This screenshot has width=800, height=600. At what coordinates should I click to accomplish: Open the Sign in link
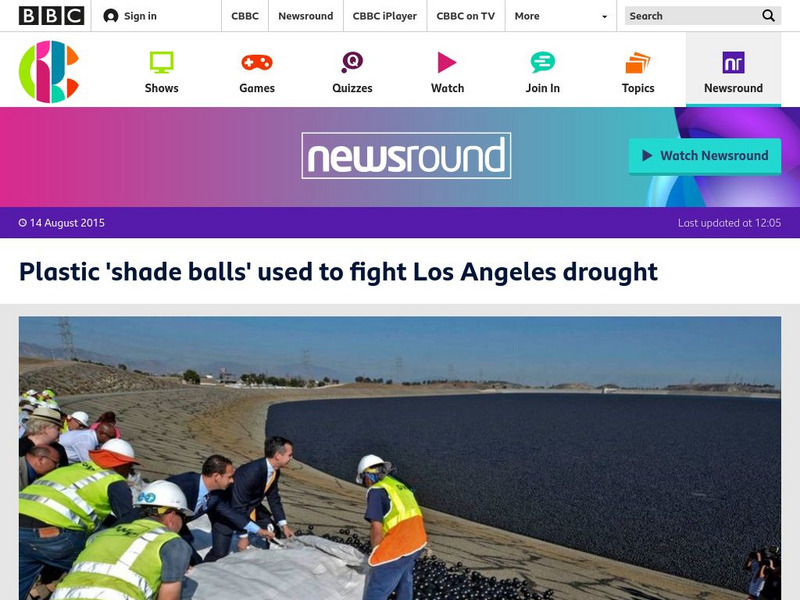(x=140, y=16)
